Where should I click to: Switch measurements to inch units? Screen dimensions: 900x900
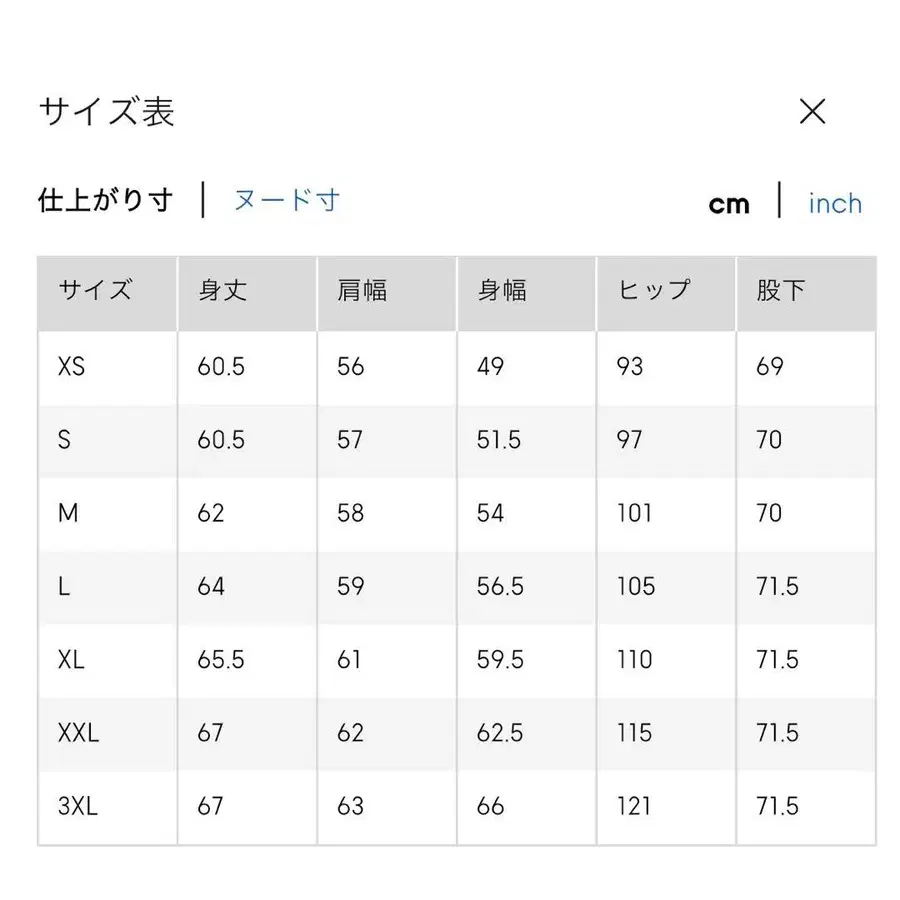tap(835, 203)
